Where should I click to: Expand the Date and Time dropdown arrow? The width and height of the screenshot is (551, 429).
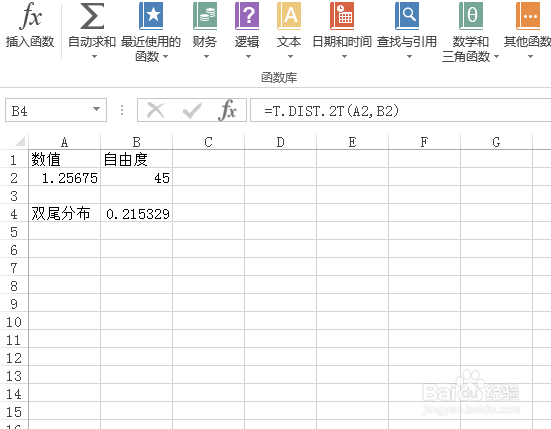(344, 56)
